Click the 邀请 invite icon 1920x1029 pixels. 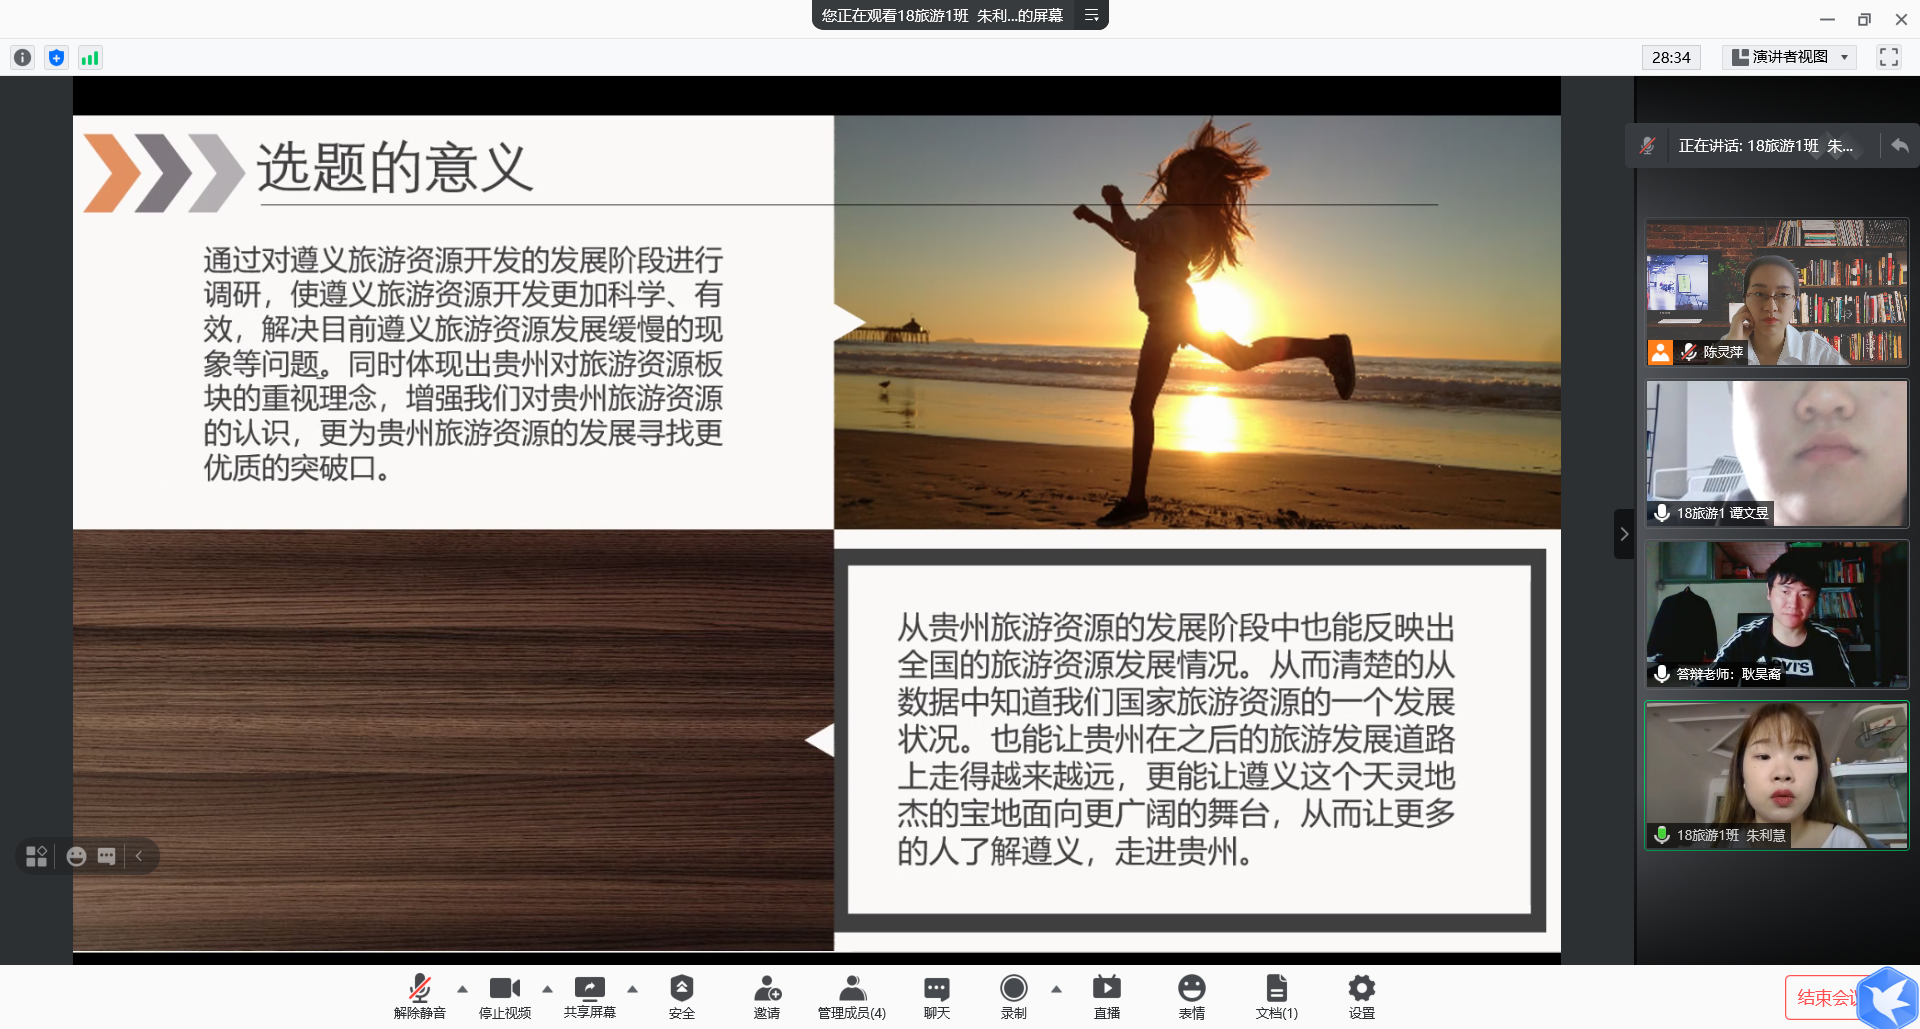766,989
